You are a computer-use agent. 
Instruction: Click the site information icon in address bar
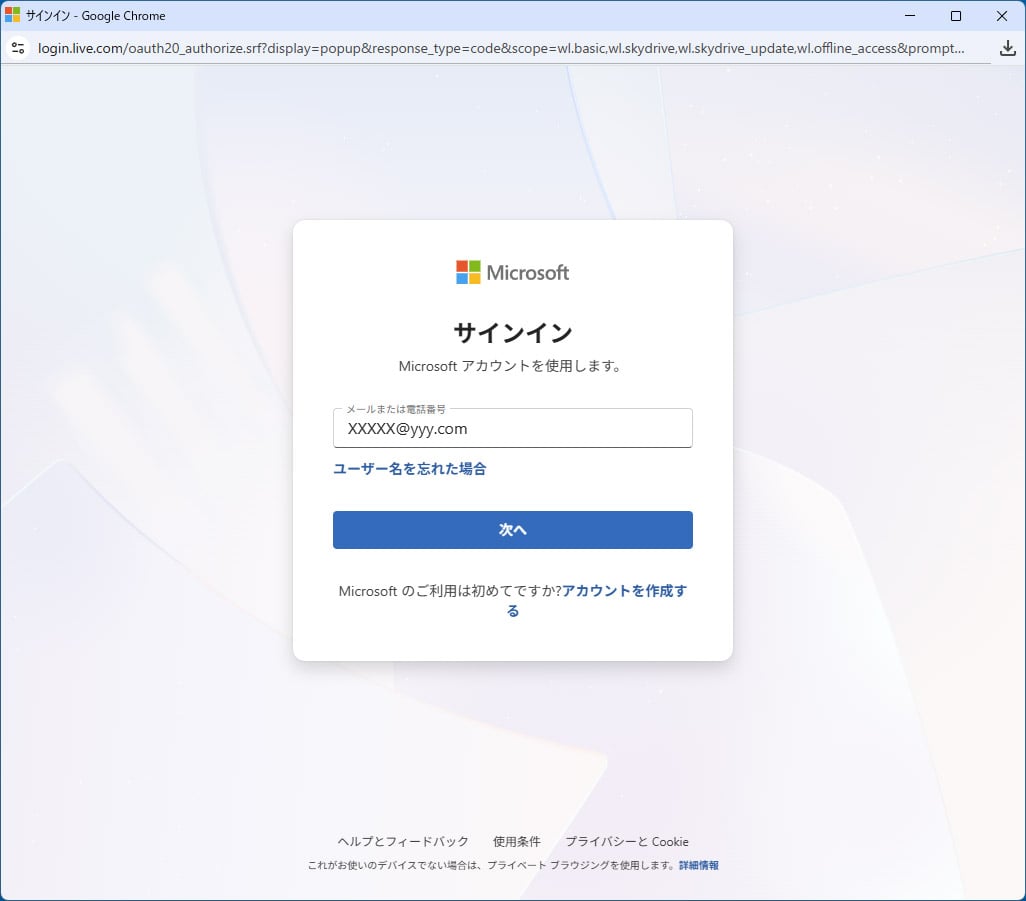point(17,48)
